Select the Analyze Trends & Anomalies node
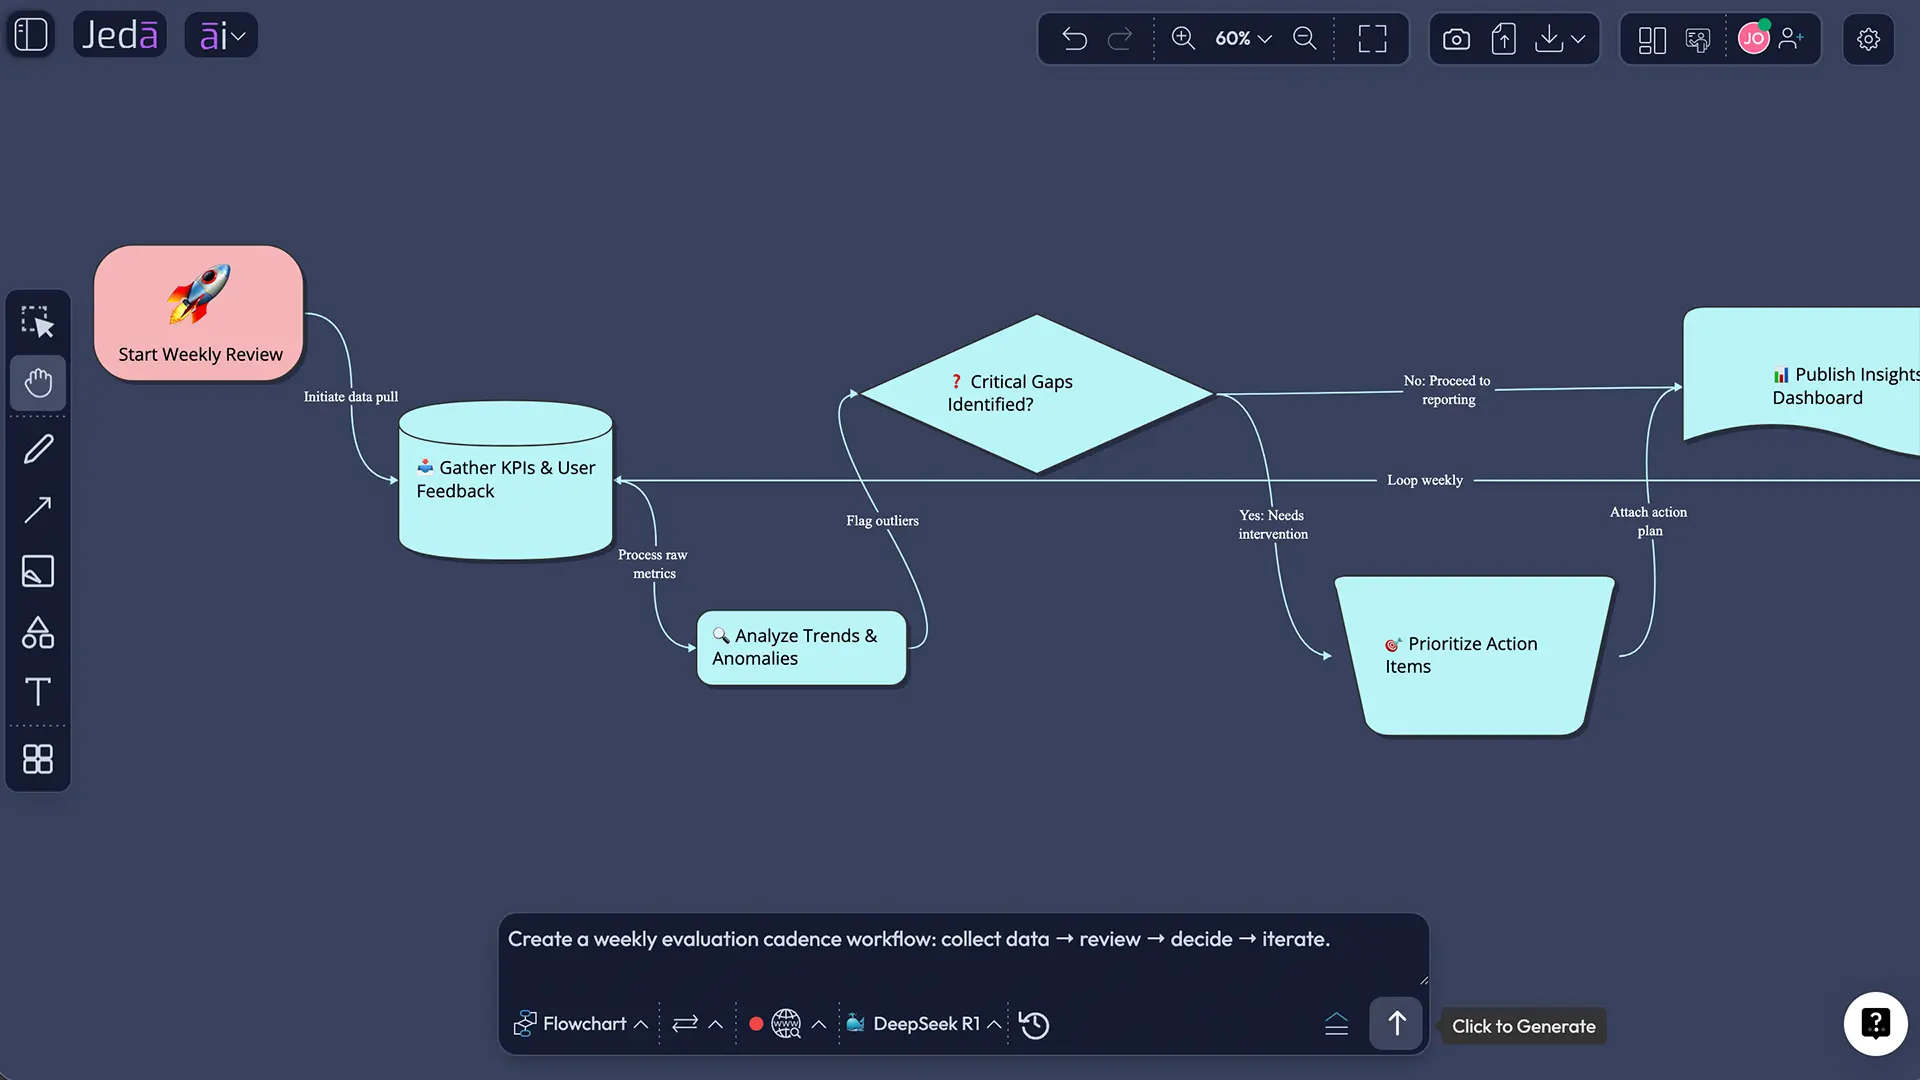 point(801,648)
